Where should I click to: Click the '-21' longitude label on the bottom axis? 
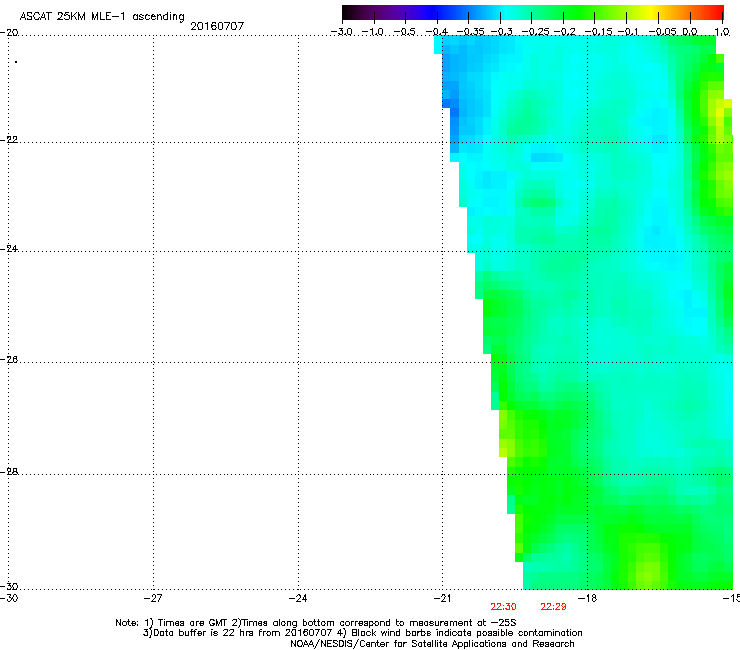click(442, 598)
